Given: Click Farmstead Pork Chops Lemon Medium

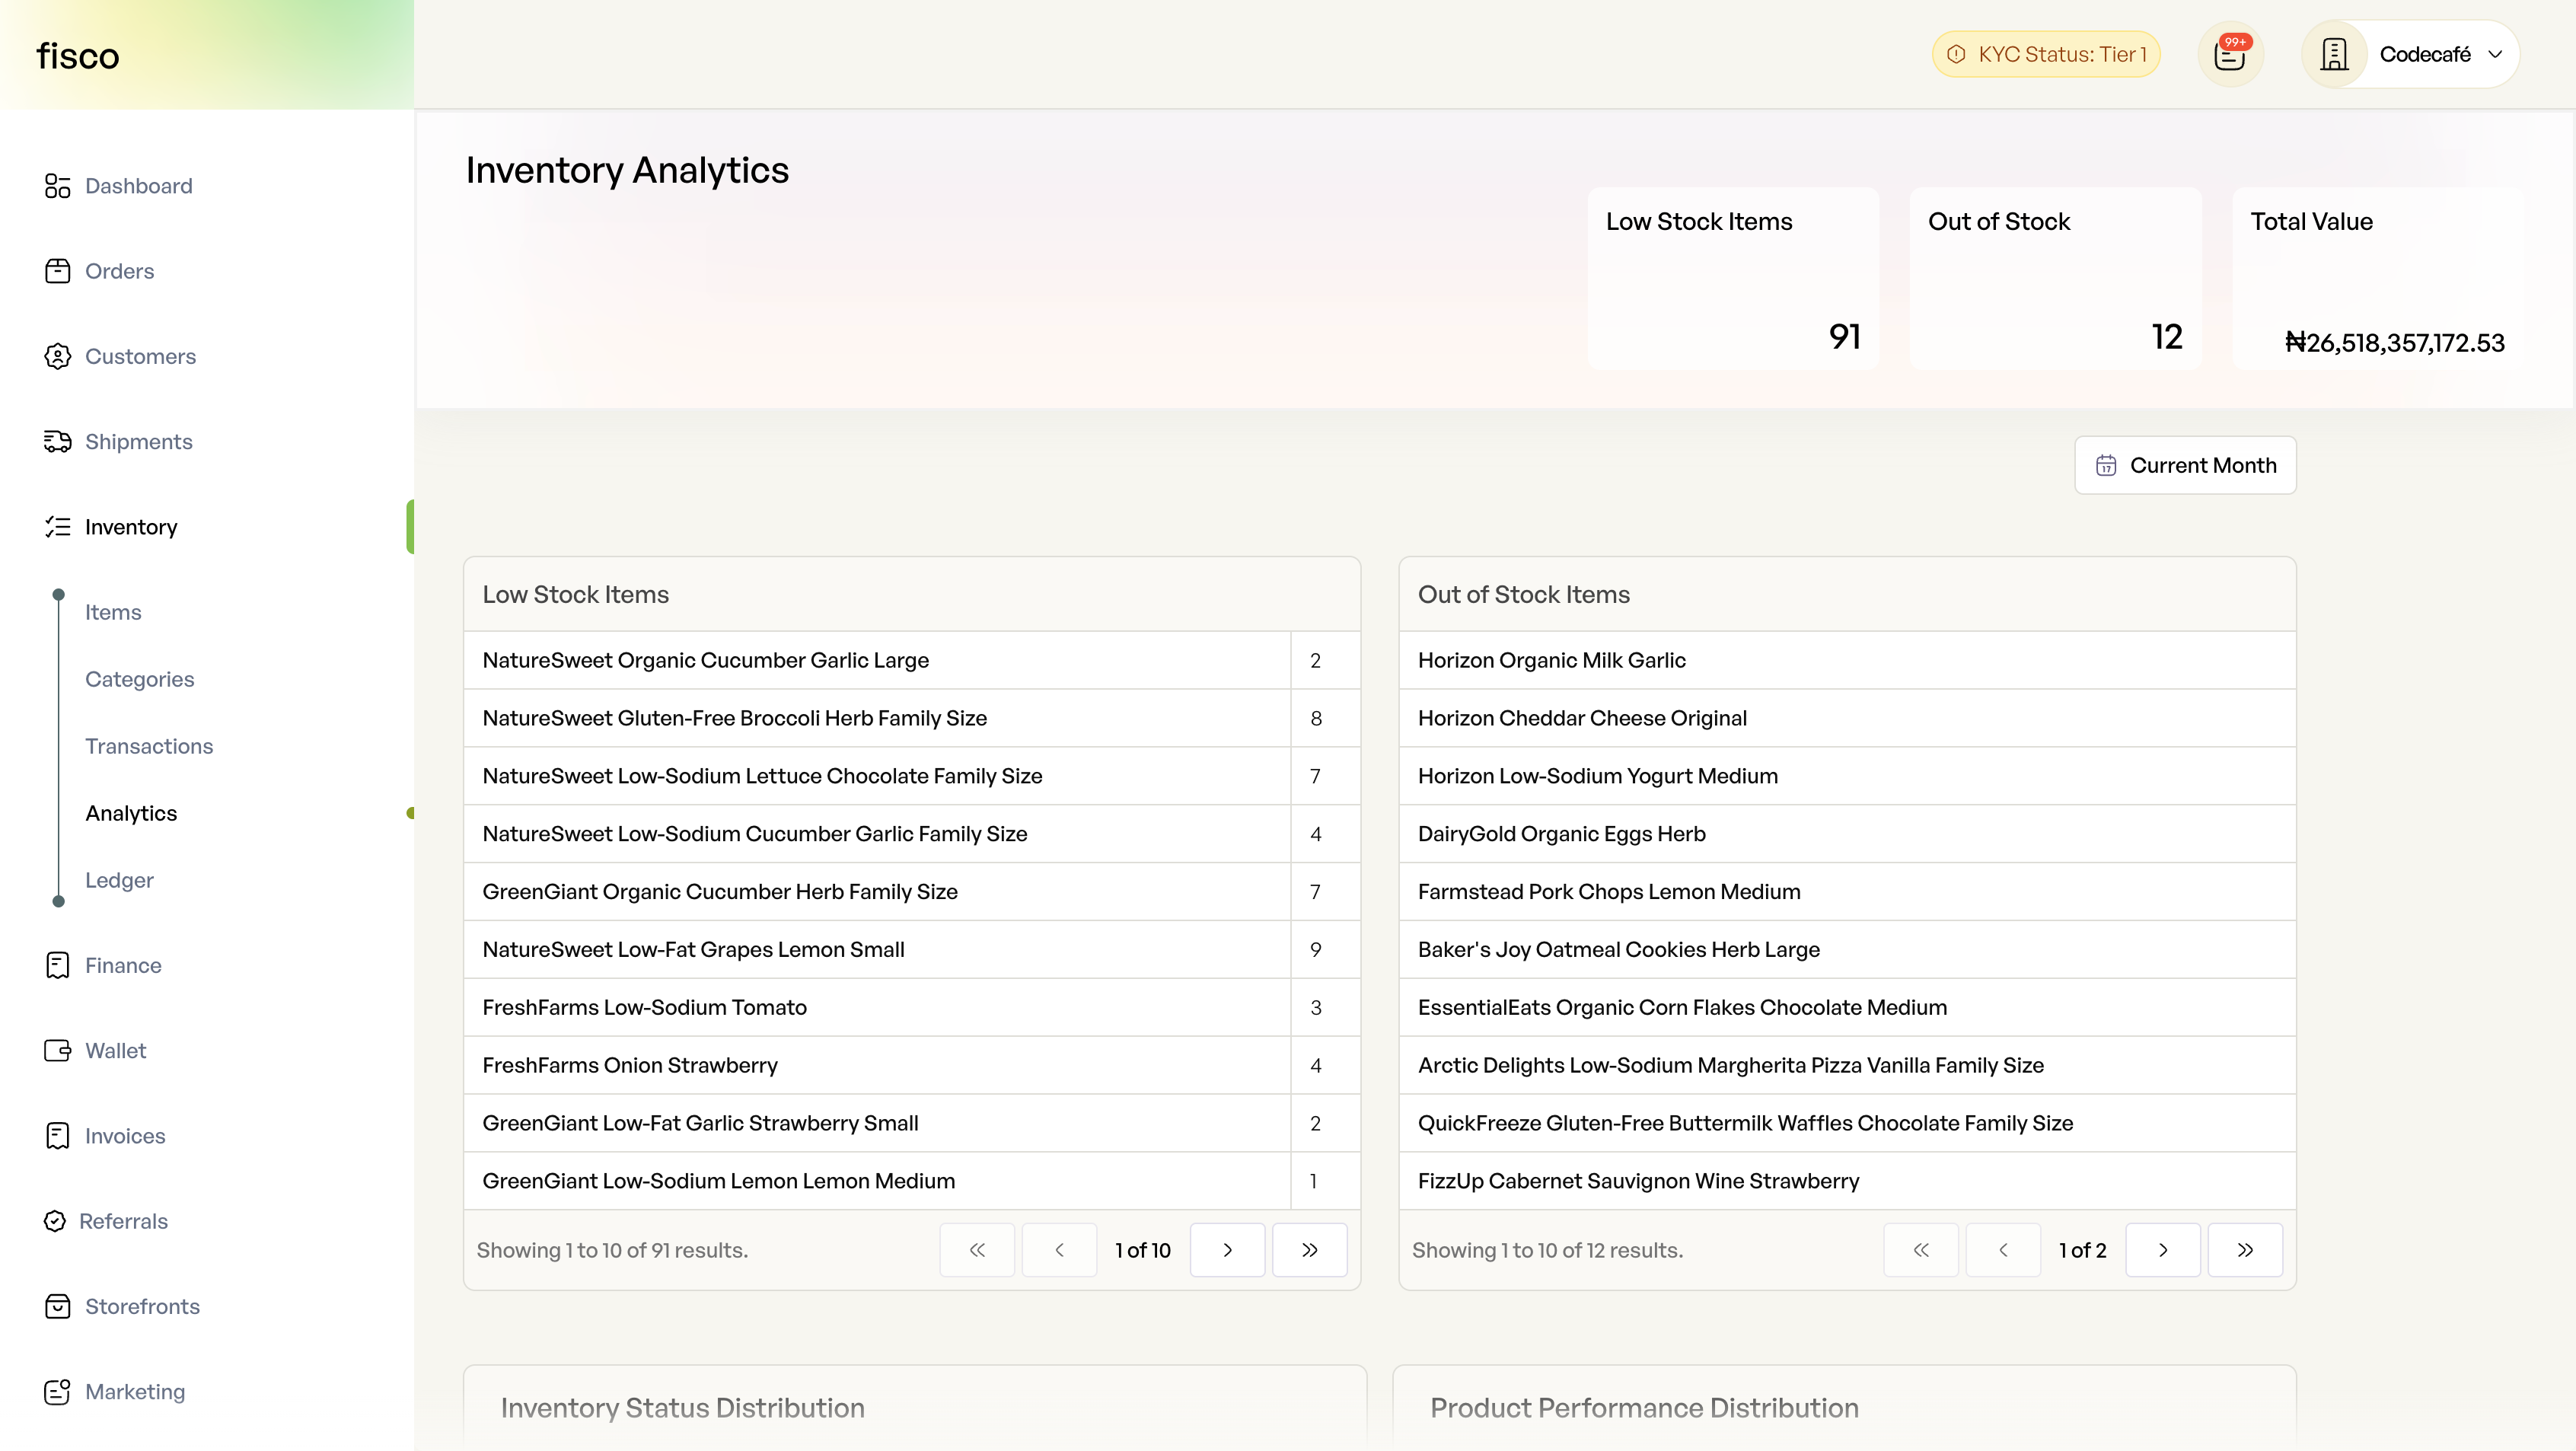Looking at the screenshot, I should 1847,892.
